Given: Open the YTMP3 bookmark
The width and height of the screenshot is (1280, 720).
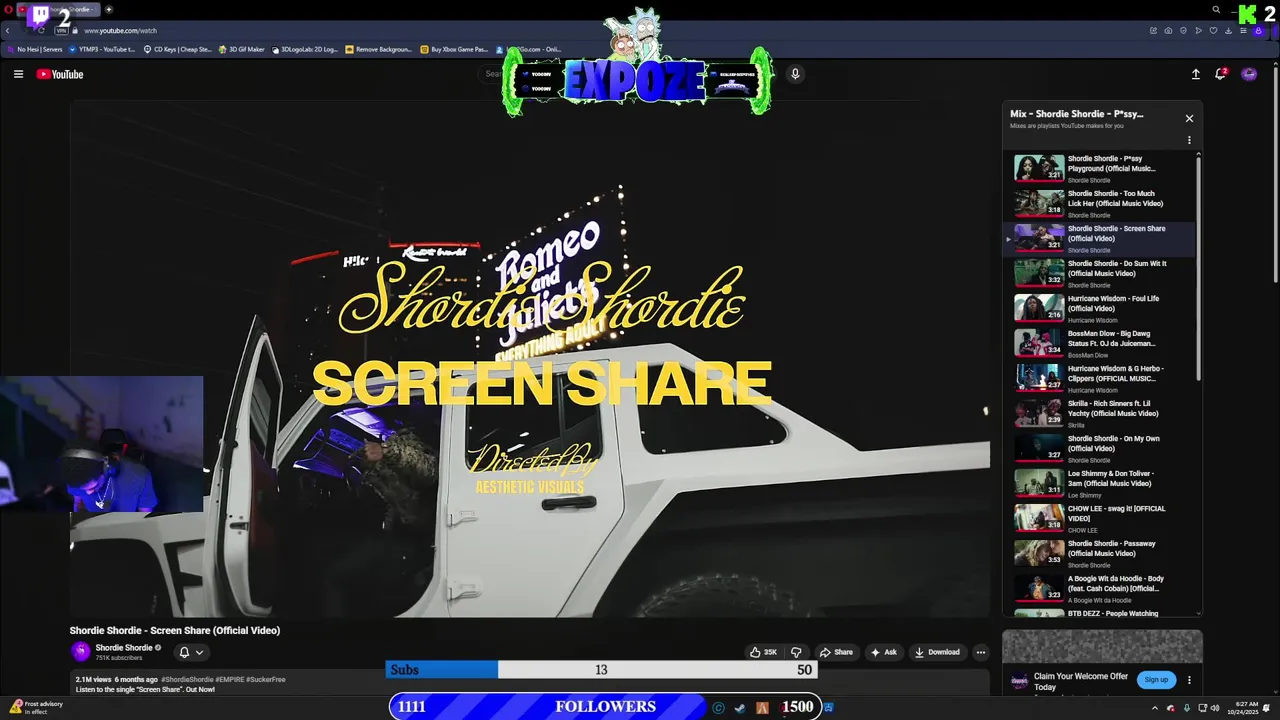Looking at the screenshot, I should [x=103, y=49].
